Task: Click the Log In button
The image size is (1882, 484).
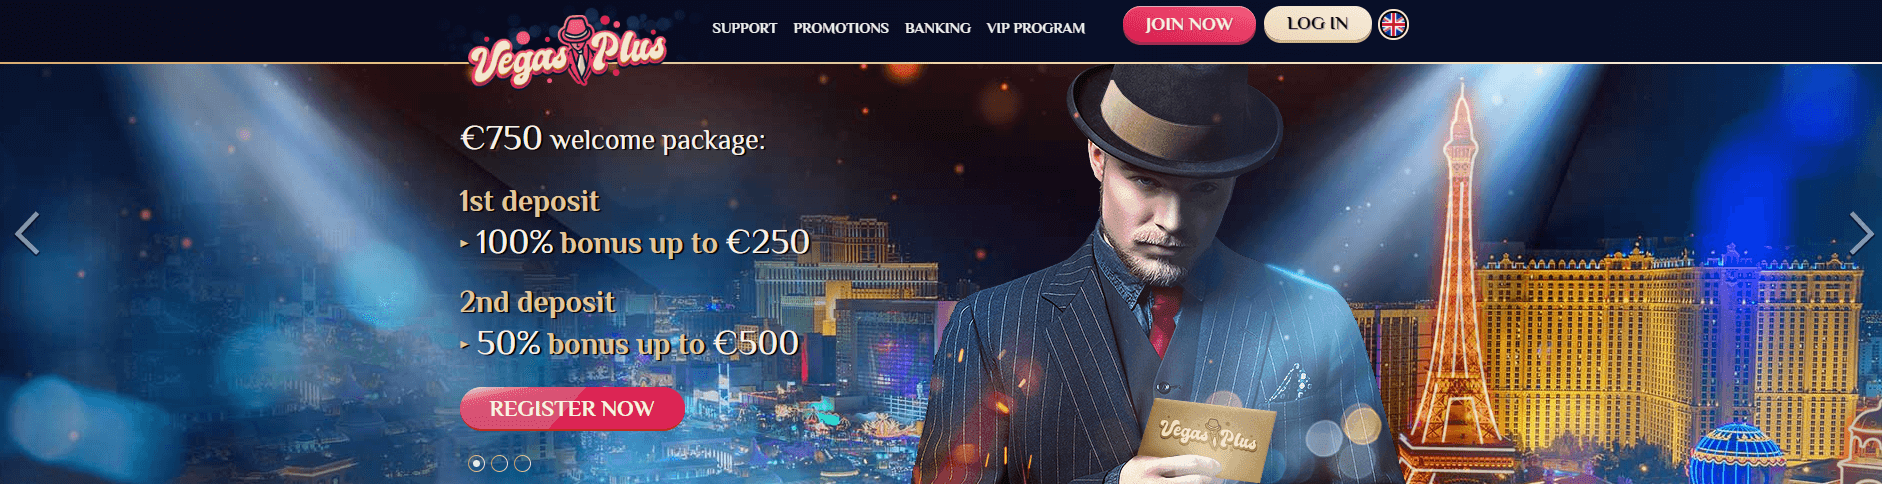Action: (x=1318, y=24)
